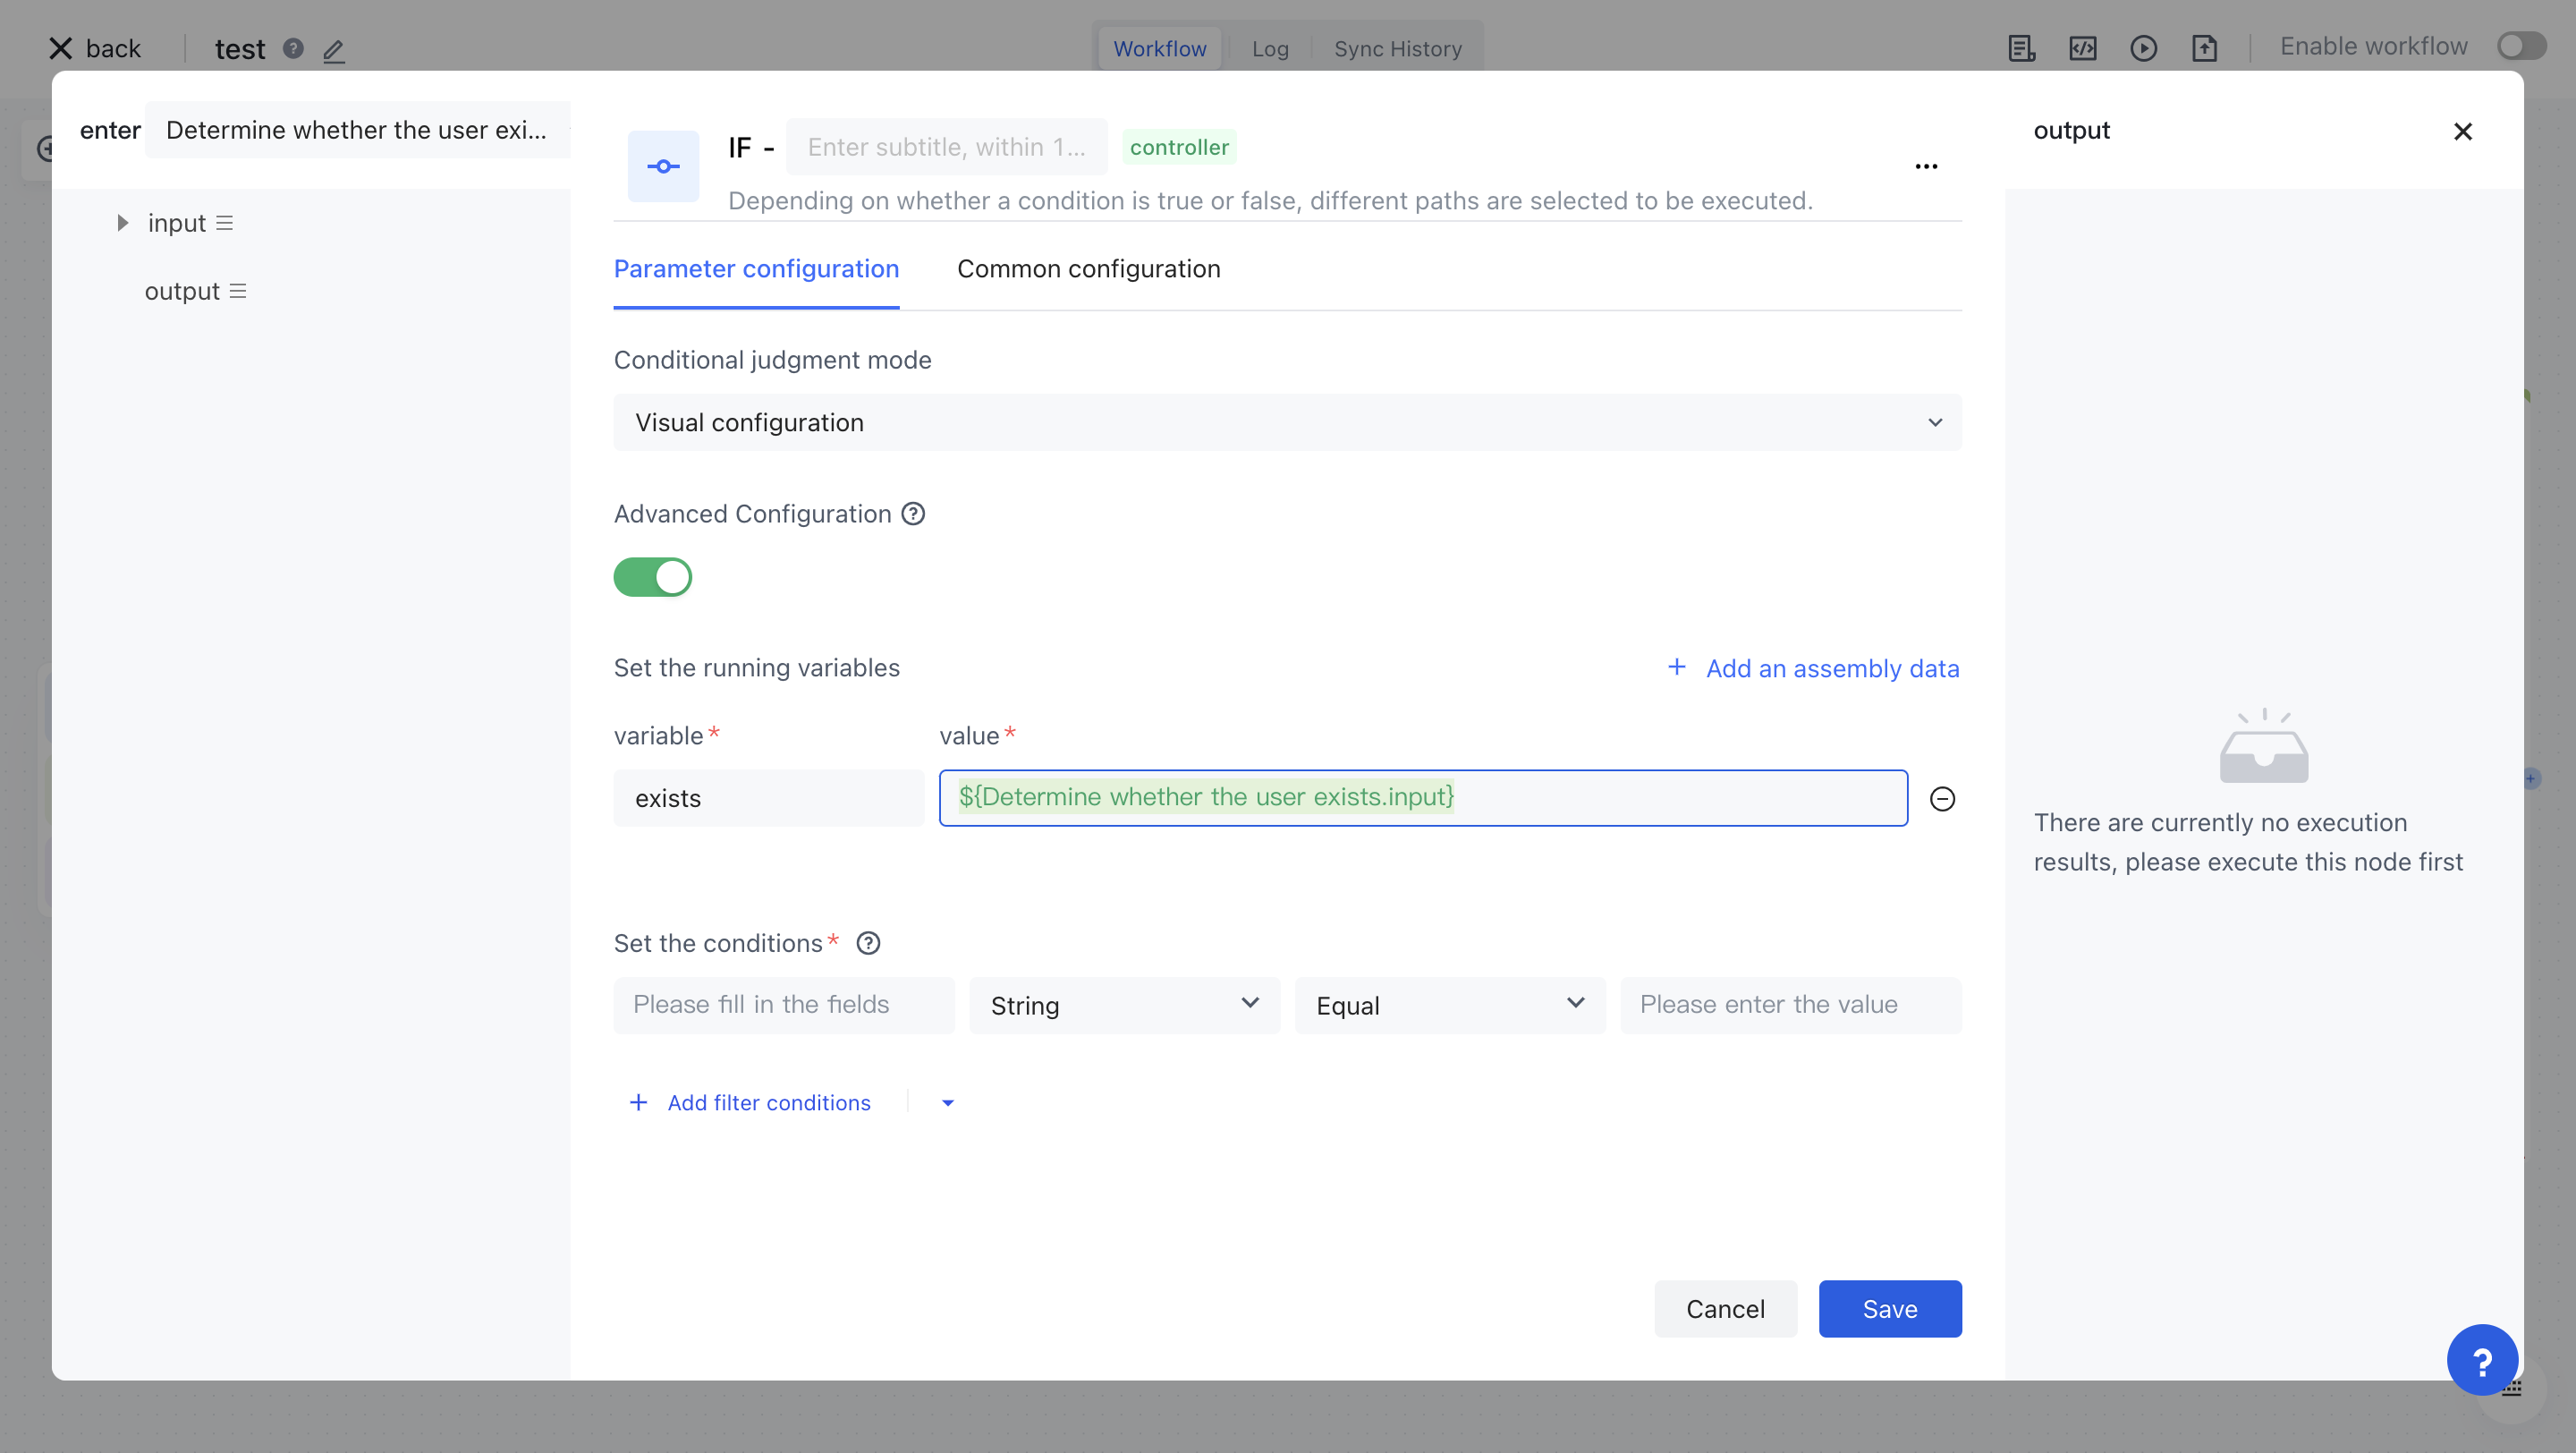
Task: Click Add an assembly data link
Action: pyautogui.click(x=1813, y=668)
